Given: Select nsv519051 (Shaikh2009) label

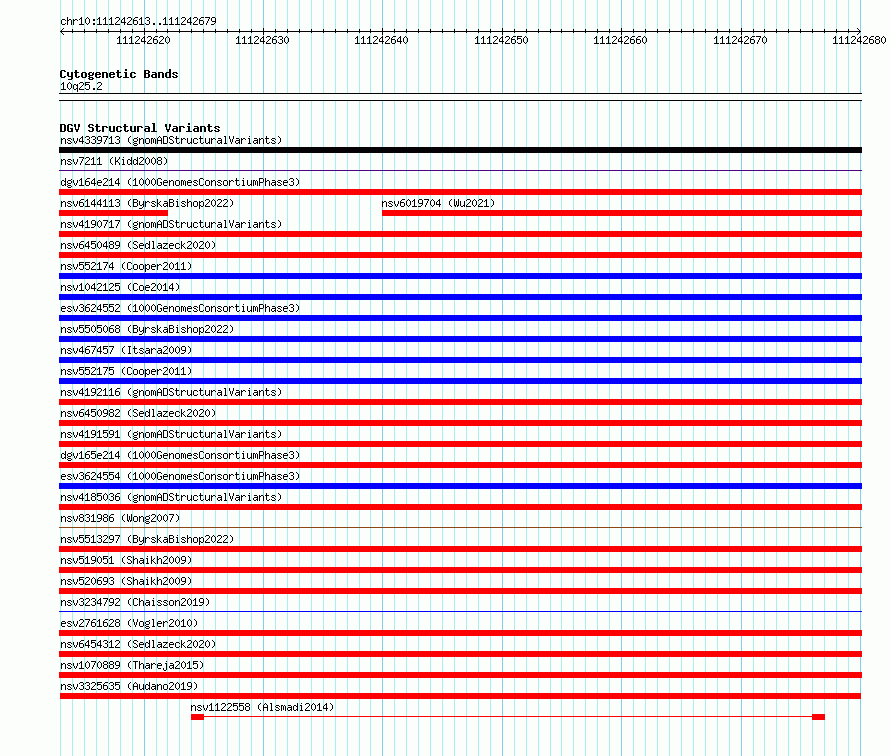Looking at the screenshot, I should tap(126, 560).
